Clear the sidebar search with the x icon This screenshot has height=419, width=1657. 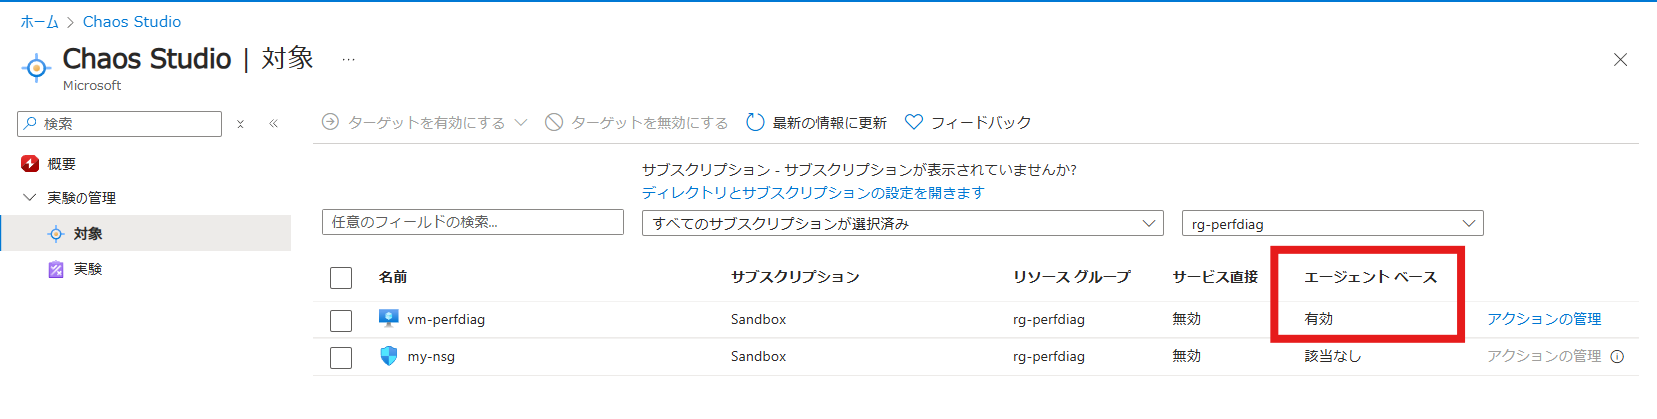(240, 124)
